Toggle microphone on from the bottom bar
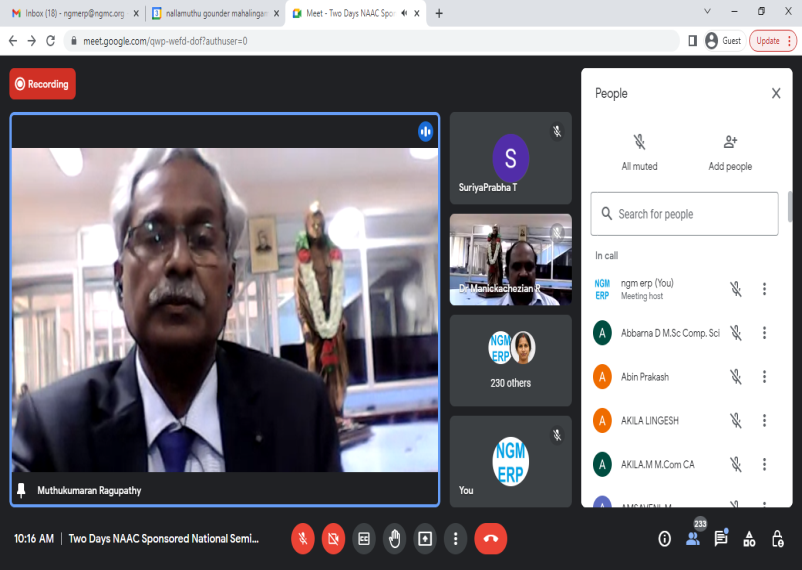The height and width of the screenshot is (570, 802). (303, 539)
